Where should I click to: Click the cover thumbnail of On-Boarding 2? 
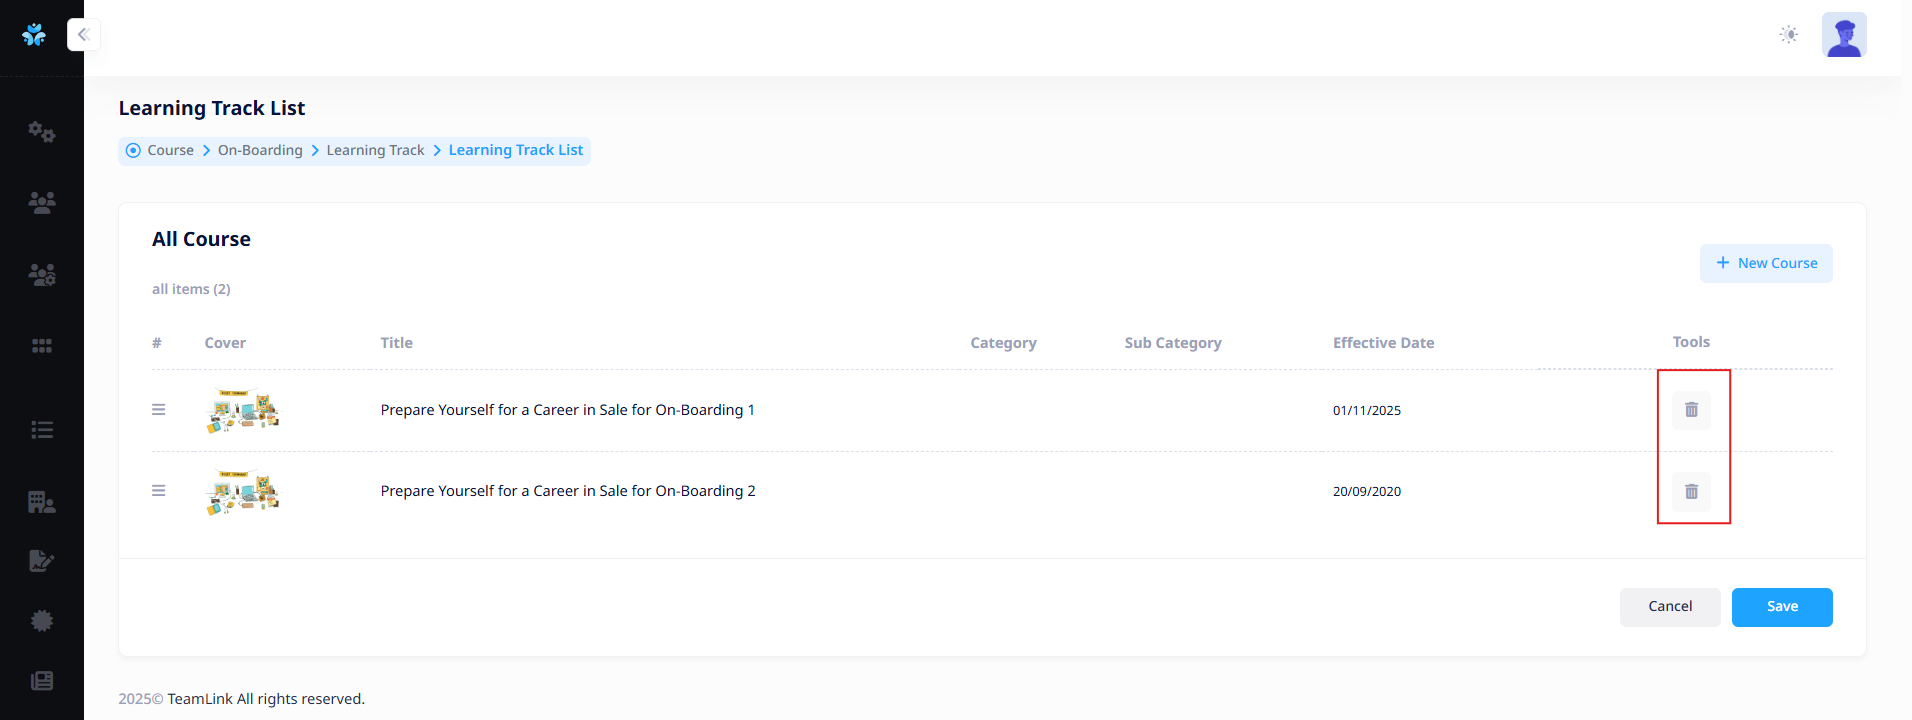243,492
